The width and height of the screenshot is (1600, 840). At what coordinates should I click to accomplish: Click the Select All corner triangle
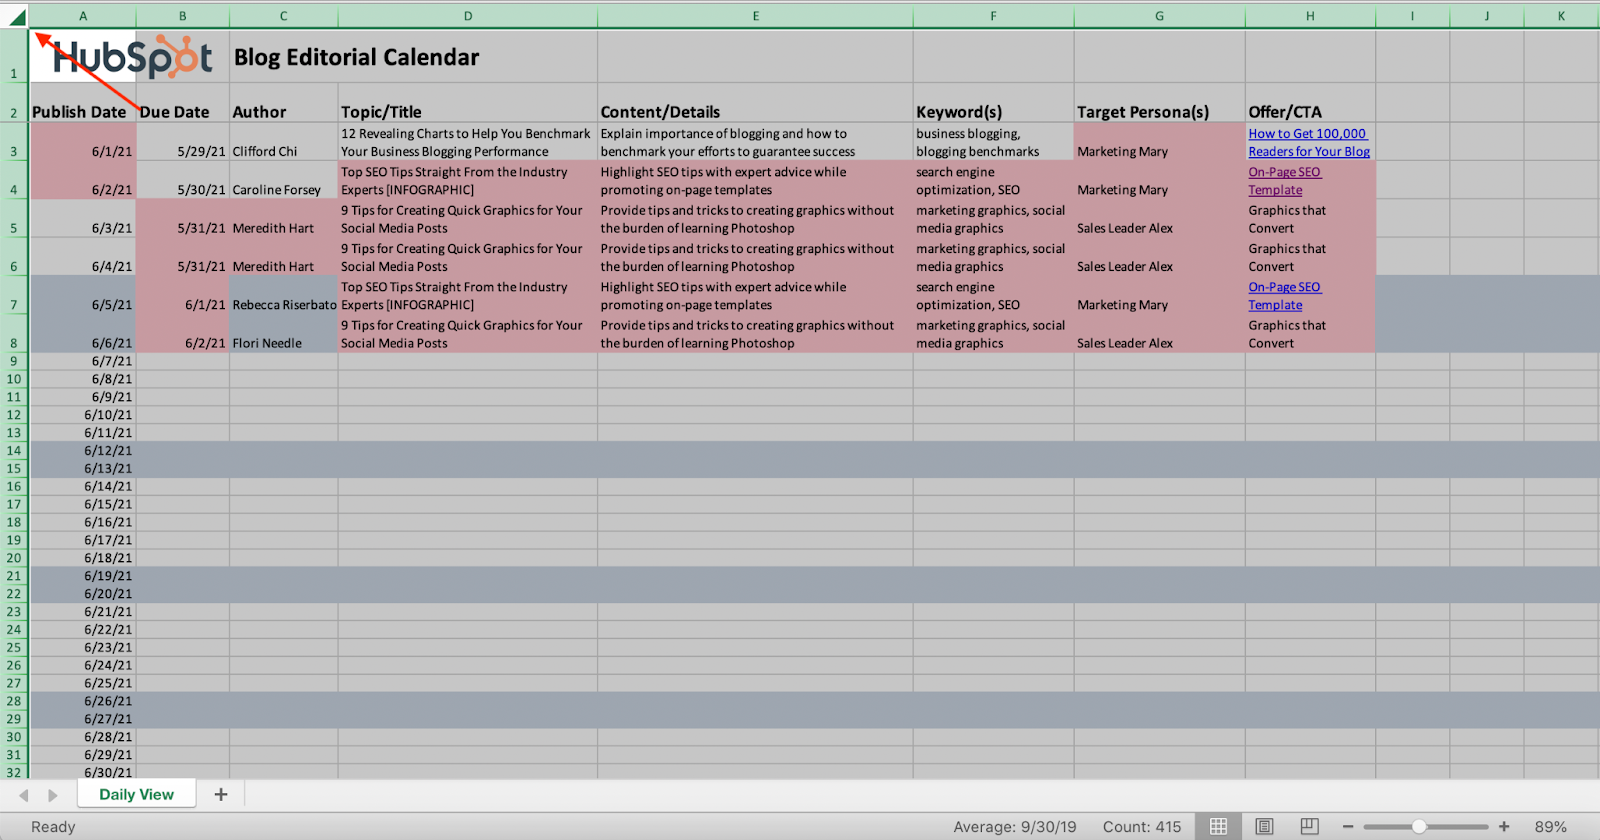coord(17,17)
